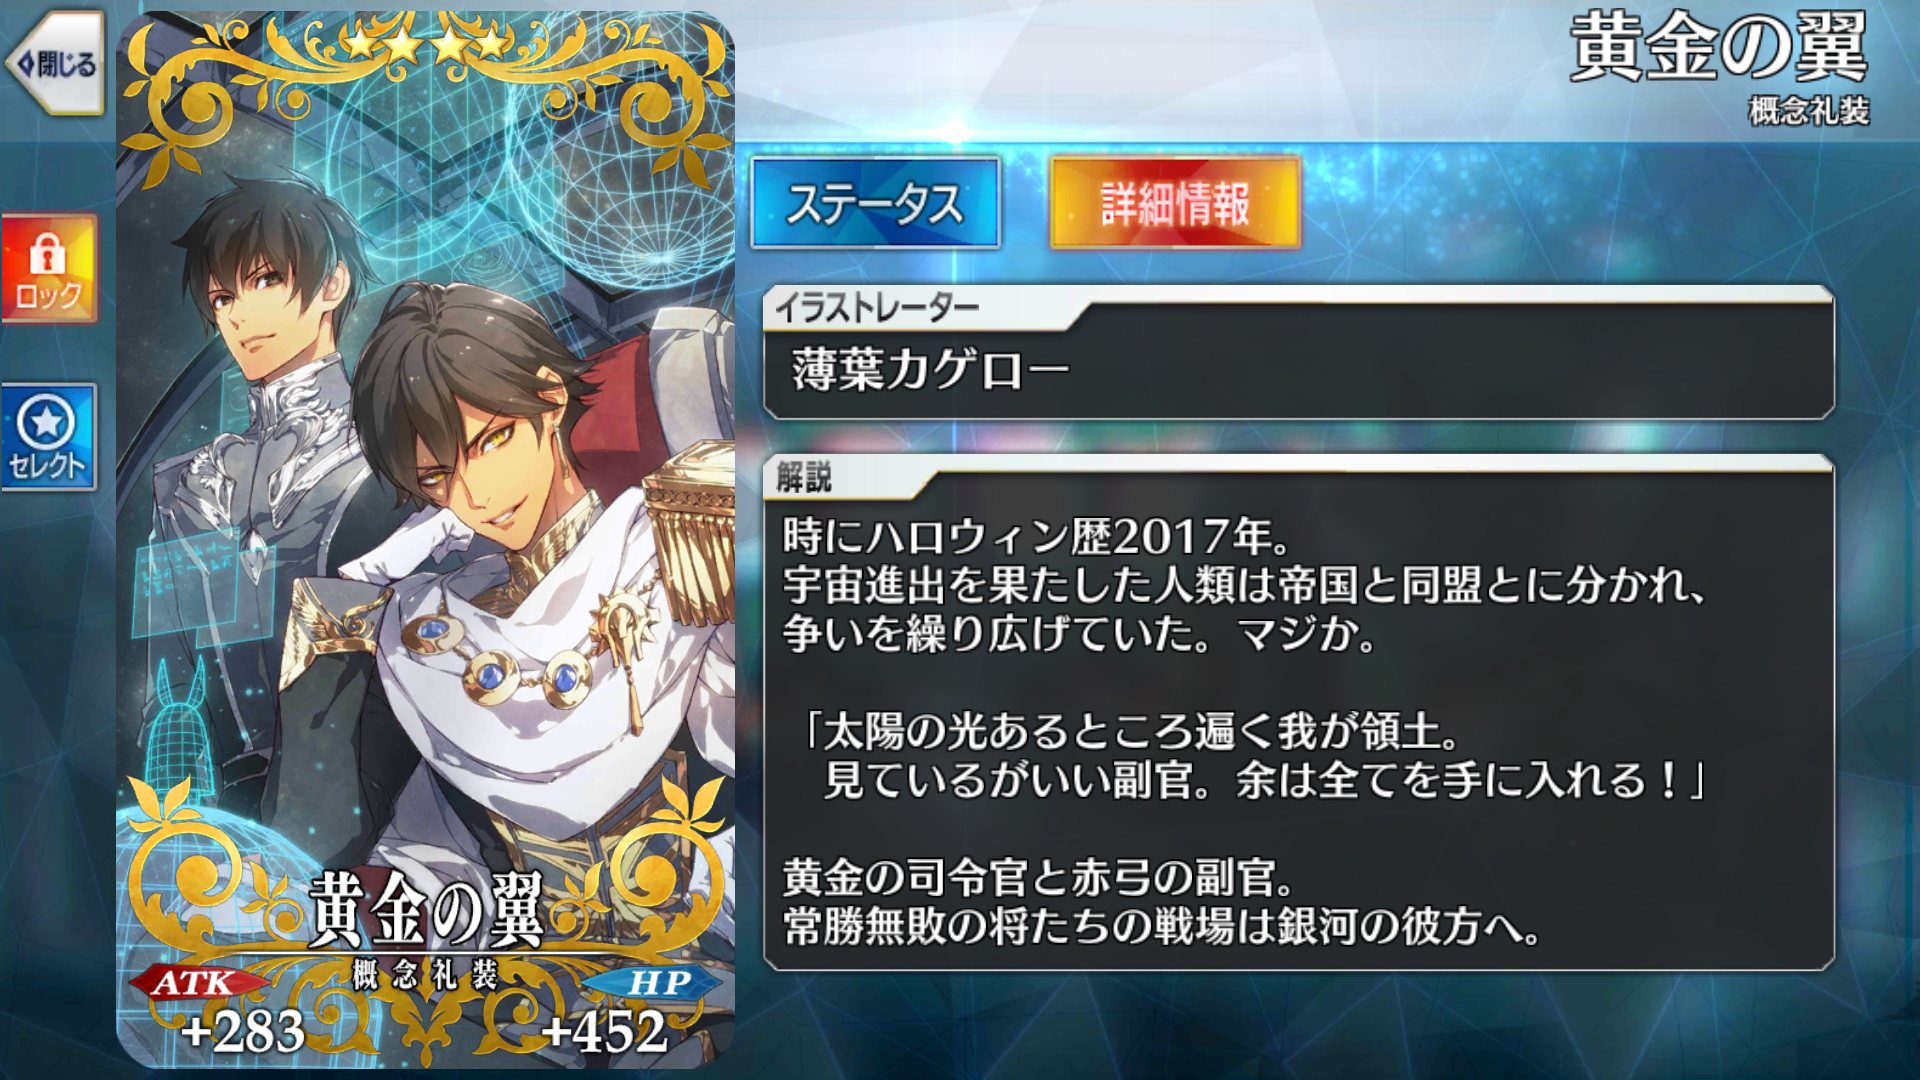
Task: Click the padlock icon on the lock button
Action: coord(47,253)
